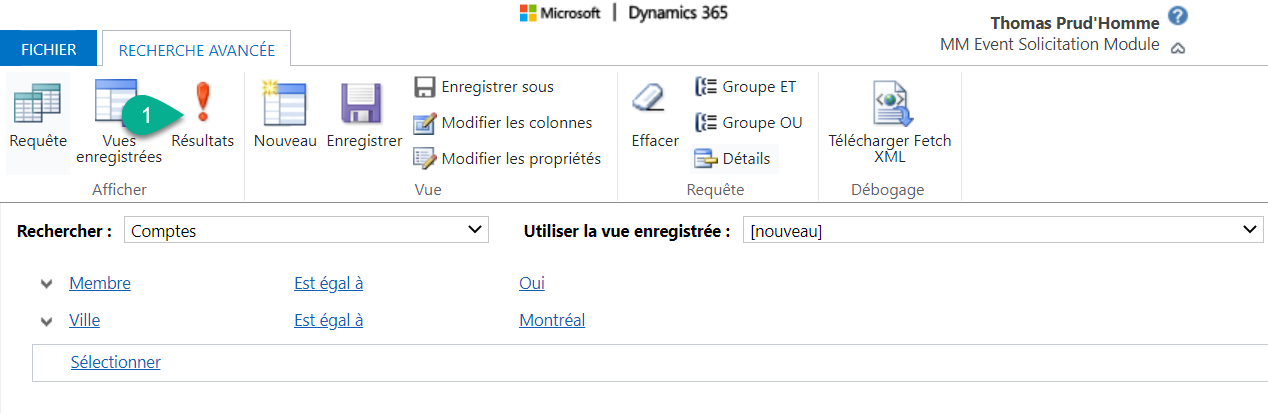
Task: Apply Groupe OU to criteria
Action: (749, 123)
